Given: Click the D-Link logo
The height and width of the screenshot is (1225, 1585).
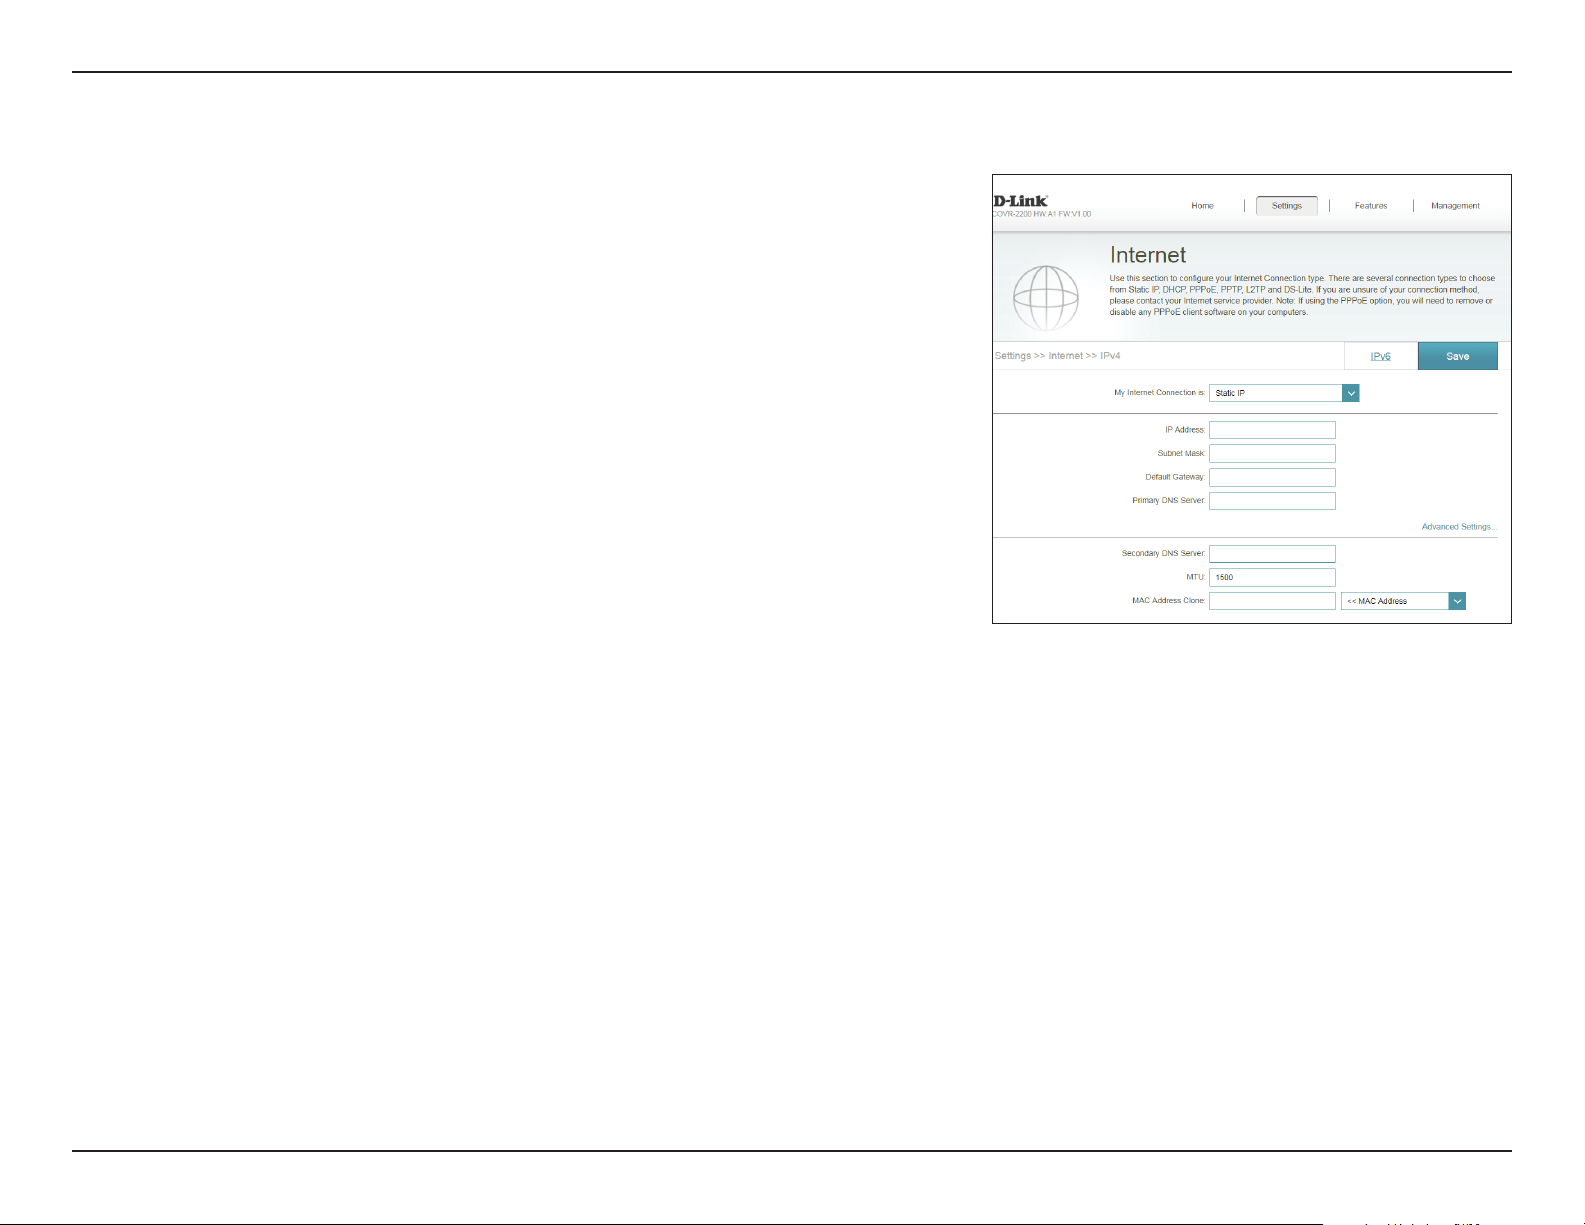Looking at the screenshot, I should pos(1020,201).
